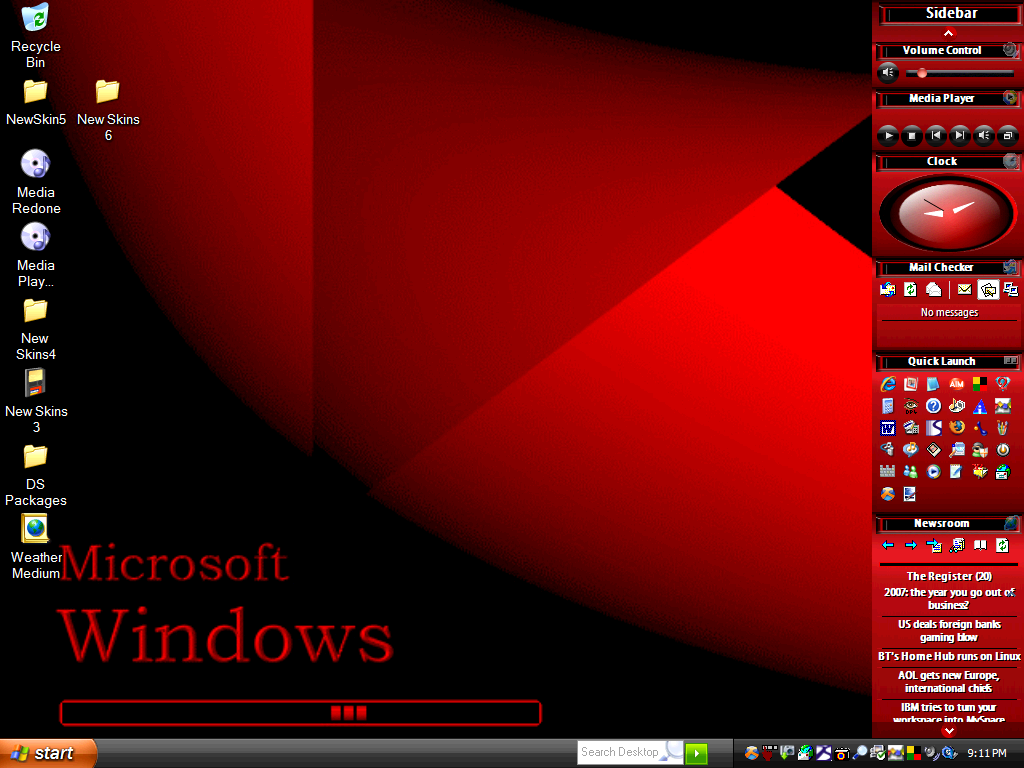This screenshot has height=768, width=1024.
Task: Click the open book icon in Newsroom
Action: [980, 545]
